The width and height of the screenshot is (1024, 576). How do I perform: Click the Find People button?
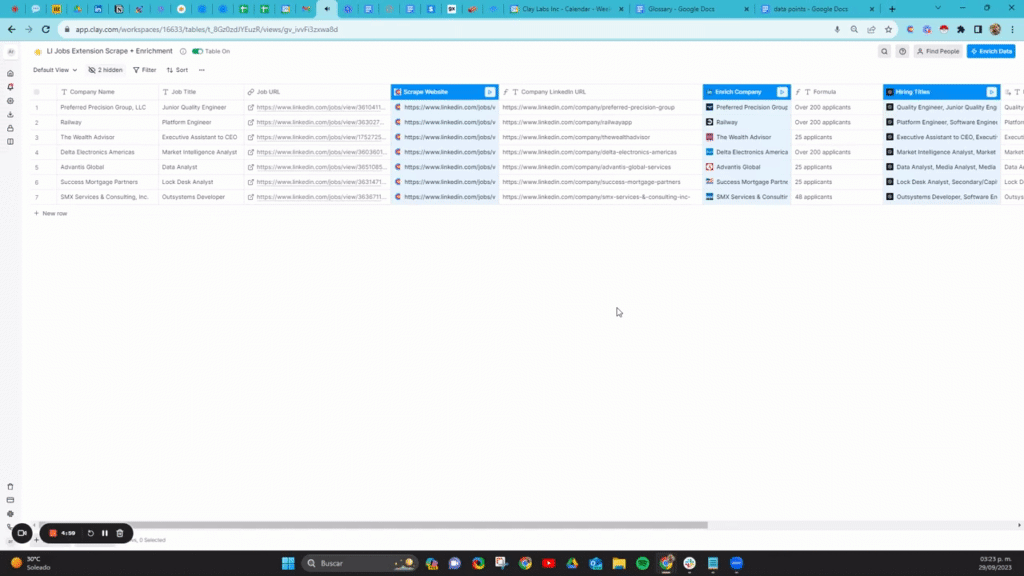coord(940,51)
